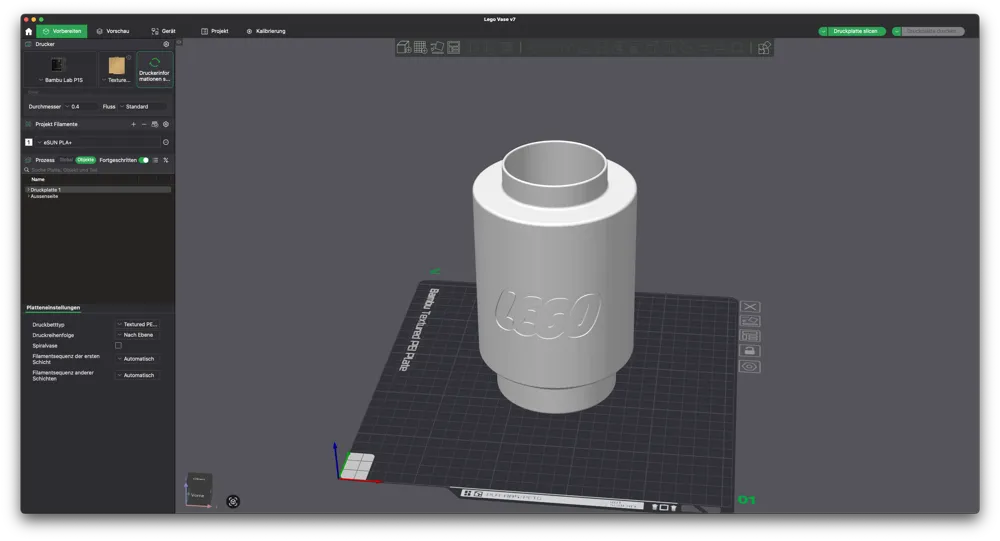1000x541 pixels.
Task: Open the Kalibrierung tab
Action: point(266,31)
